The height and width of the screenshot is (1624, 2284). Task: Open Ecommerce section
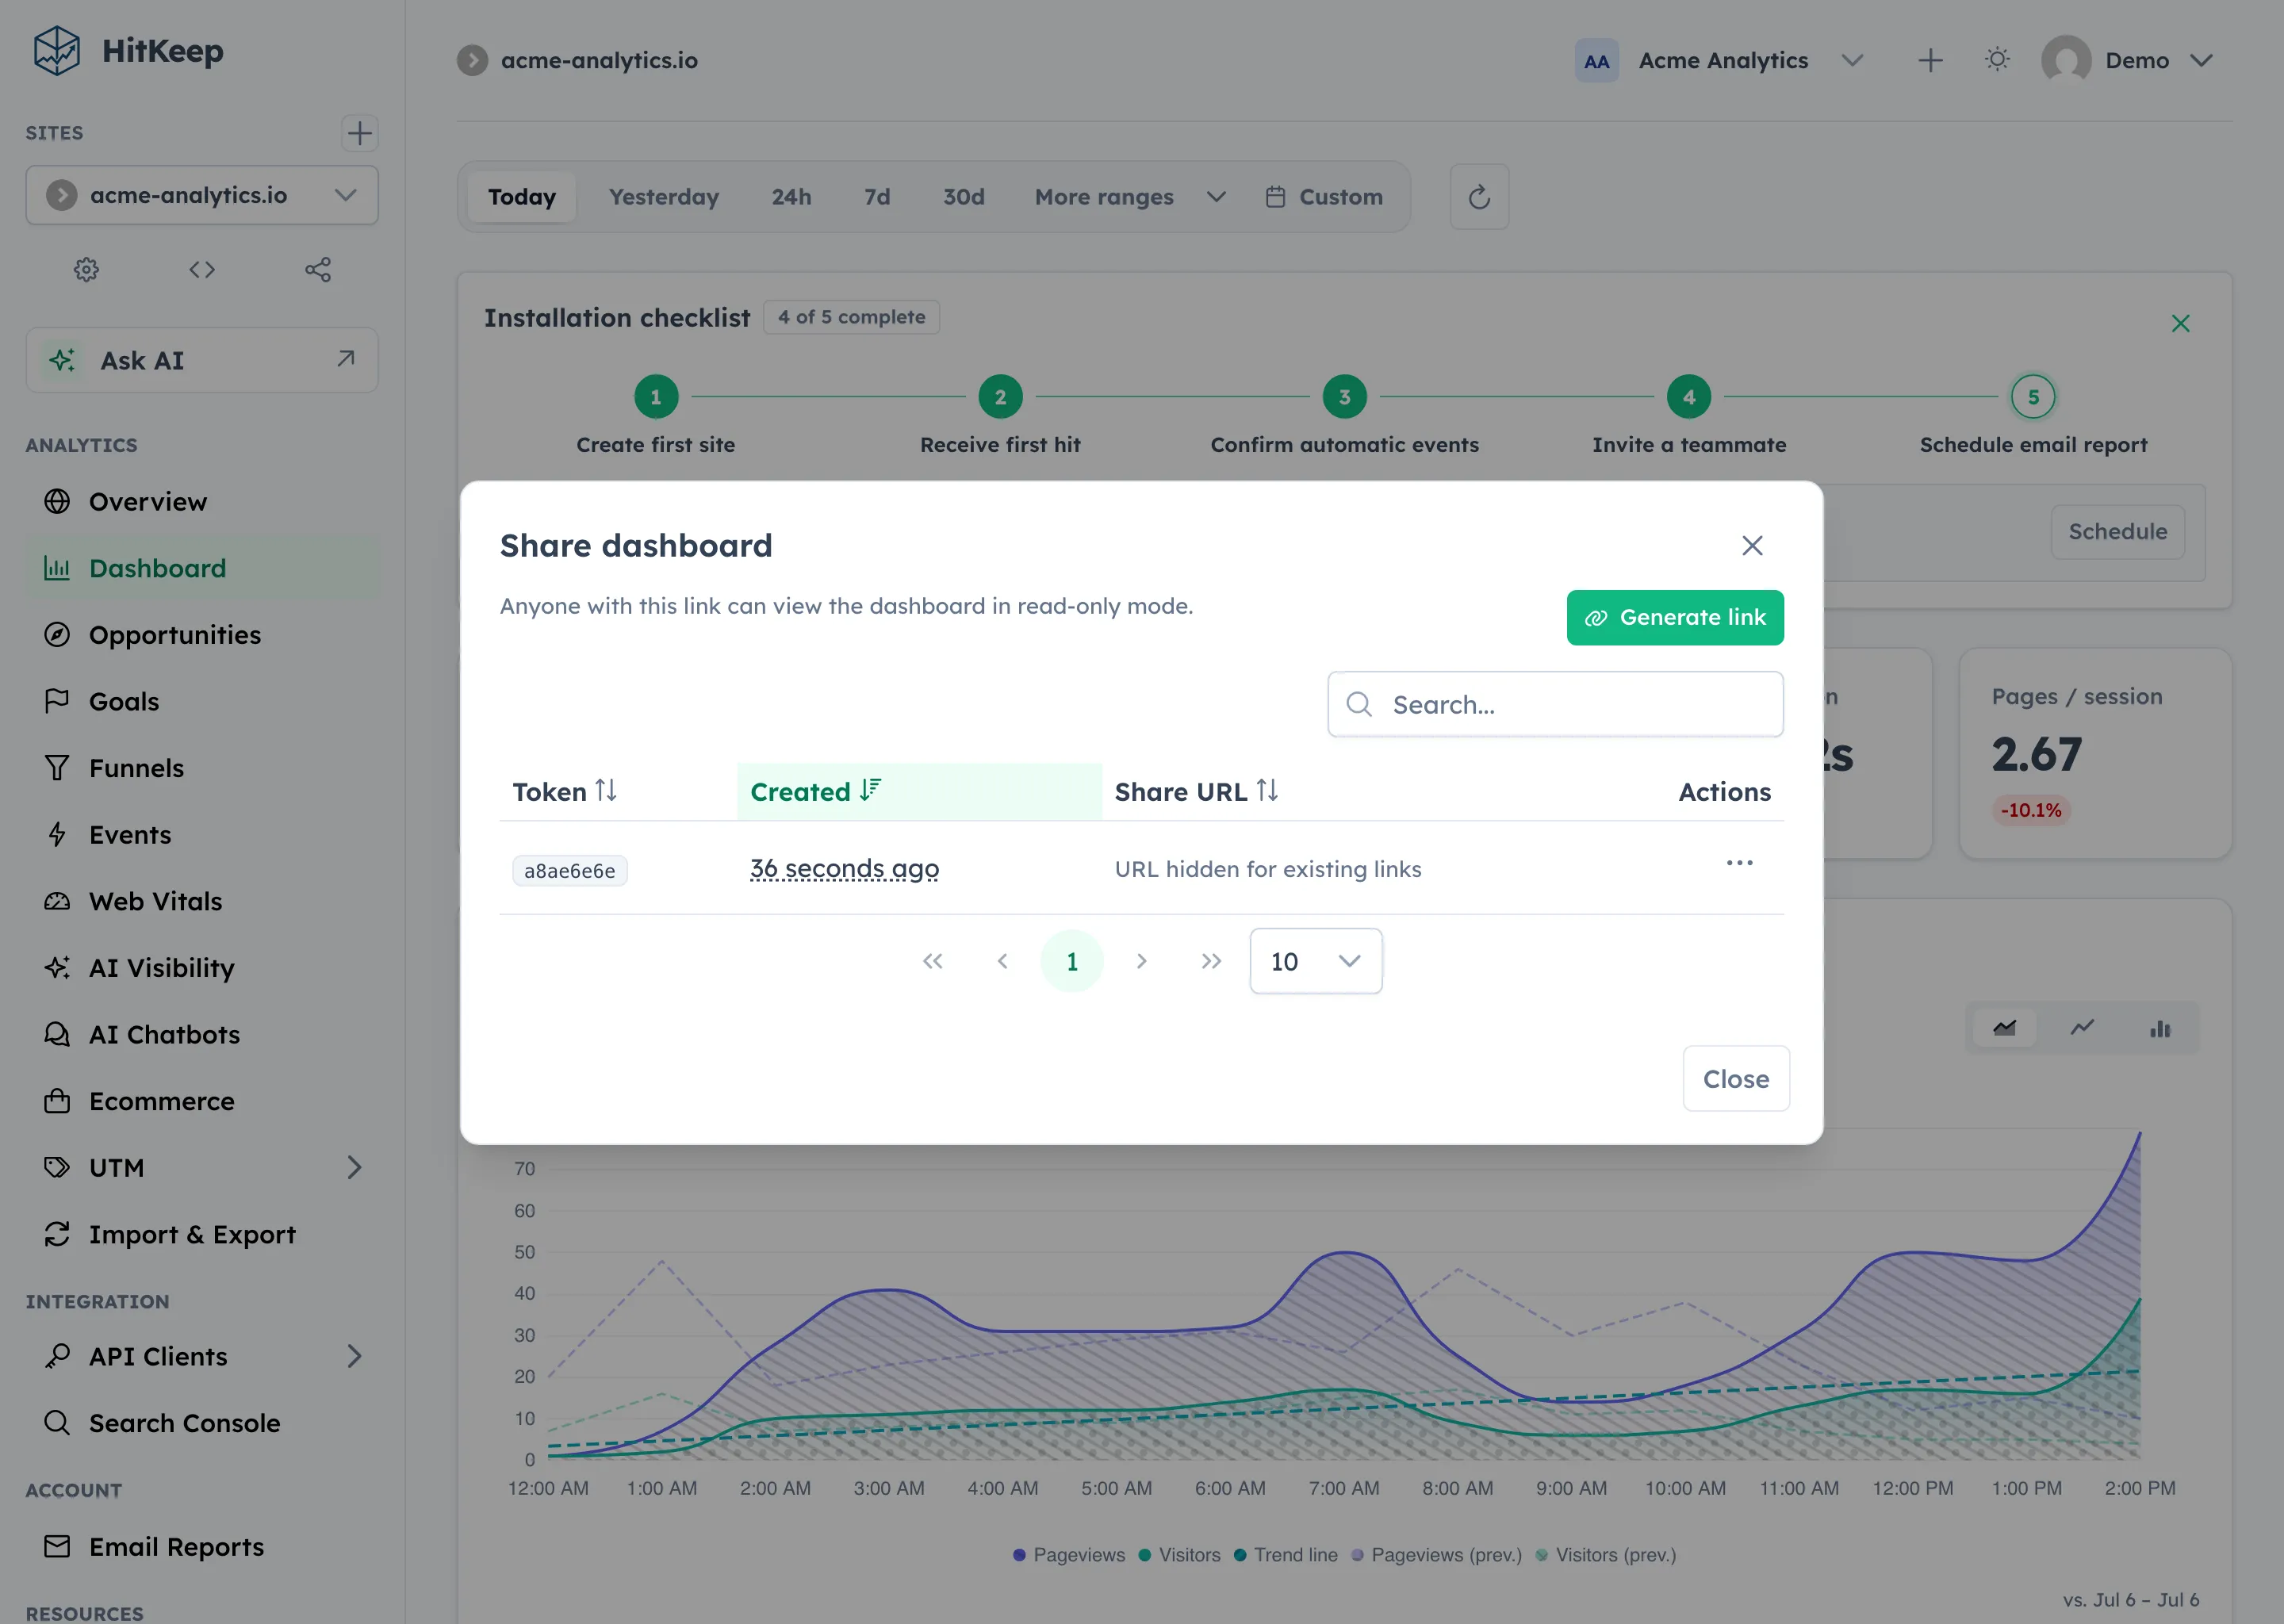coord(202,1101)
